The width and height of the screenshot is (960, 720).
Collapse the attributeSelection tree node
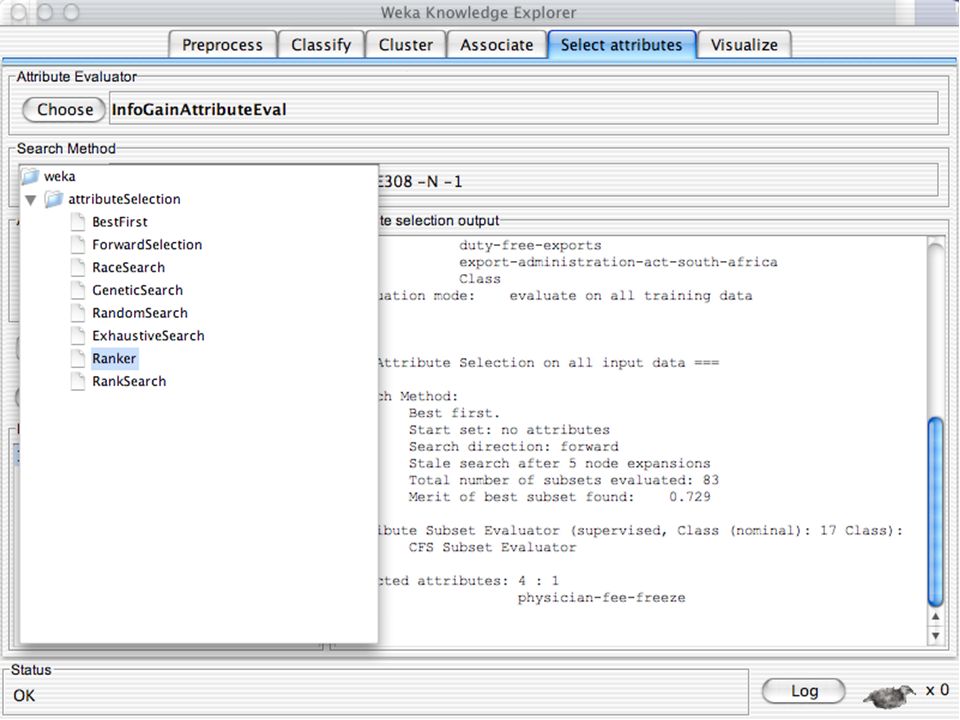[31, 200]
